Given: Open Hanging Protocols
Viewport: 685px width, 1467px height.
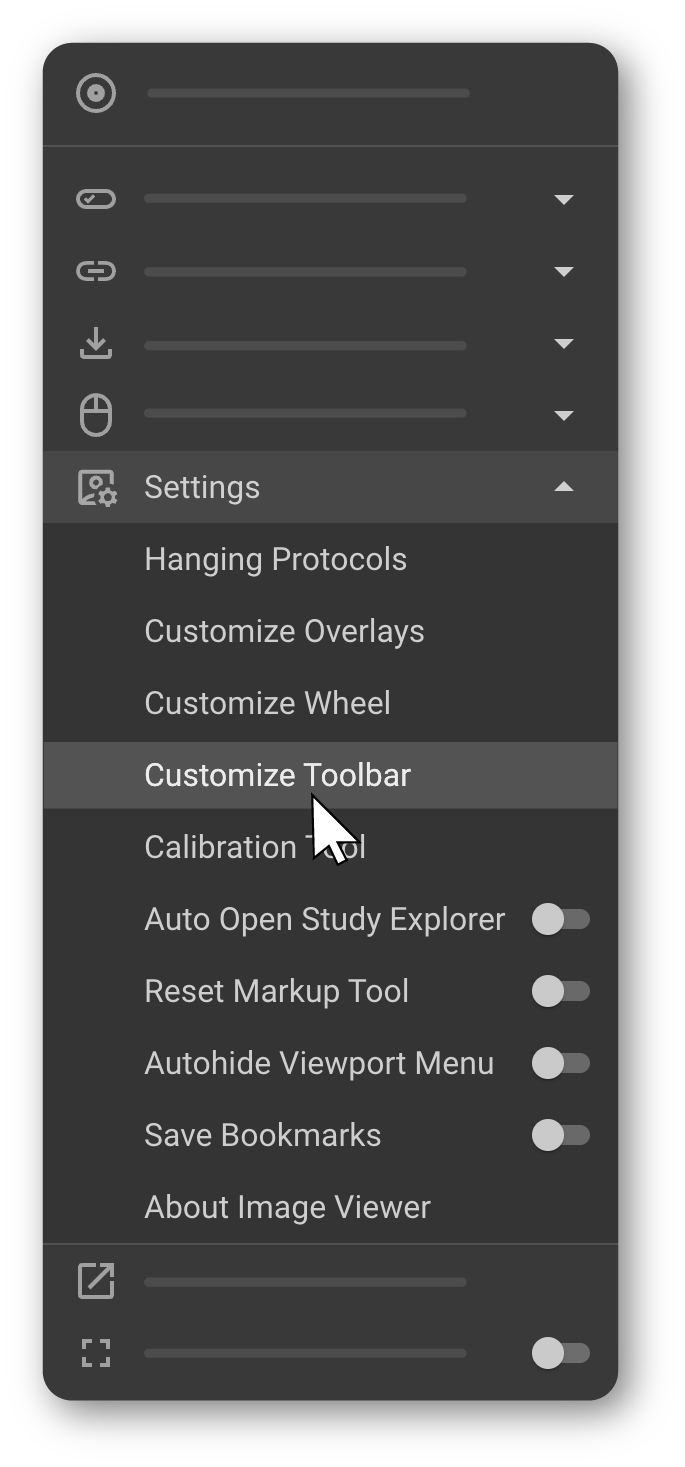Looking at the screenshot, I should tap(275, 559).
